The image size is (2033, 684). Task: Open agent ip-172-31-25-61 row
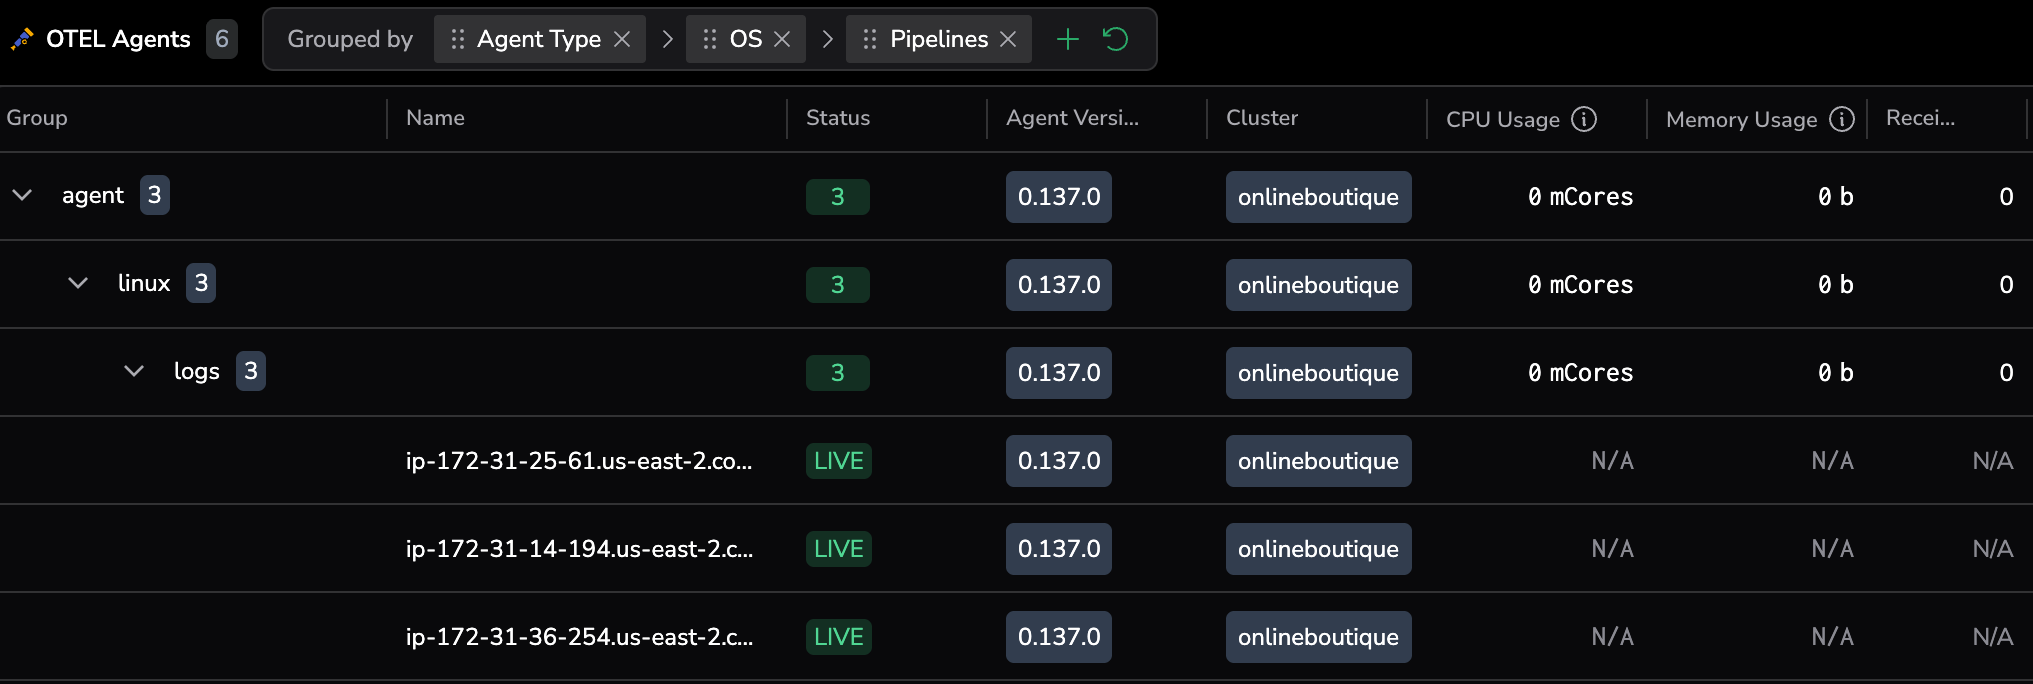coord(578,461)
